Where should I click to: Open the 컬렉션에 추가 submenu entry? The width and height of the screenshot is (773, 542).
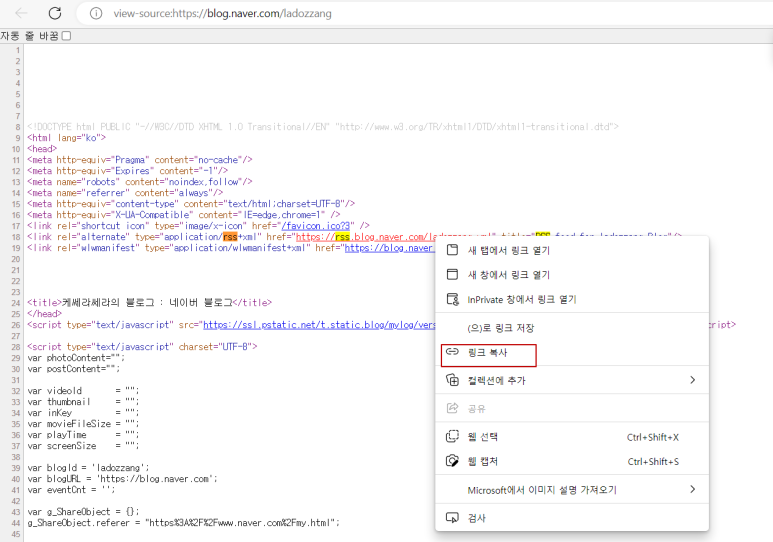[x=572, y=380]
